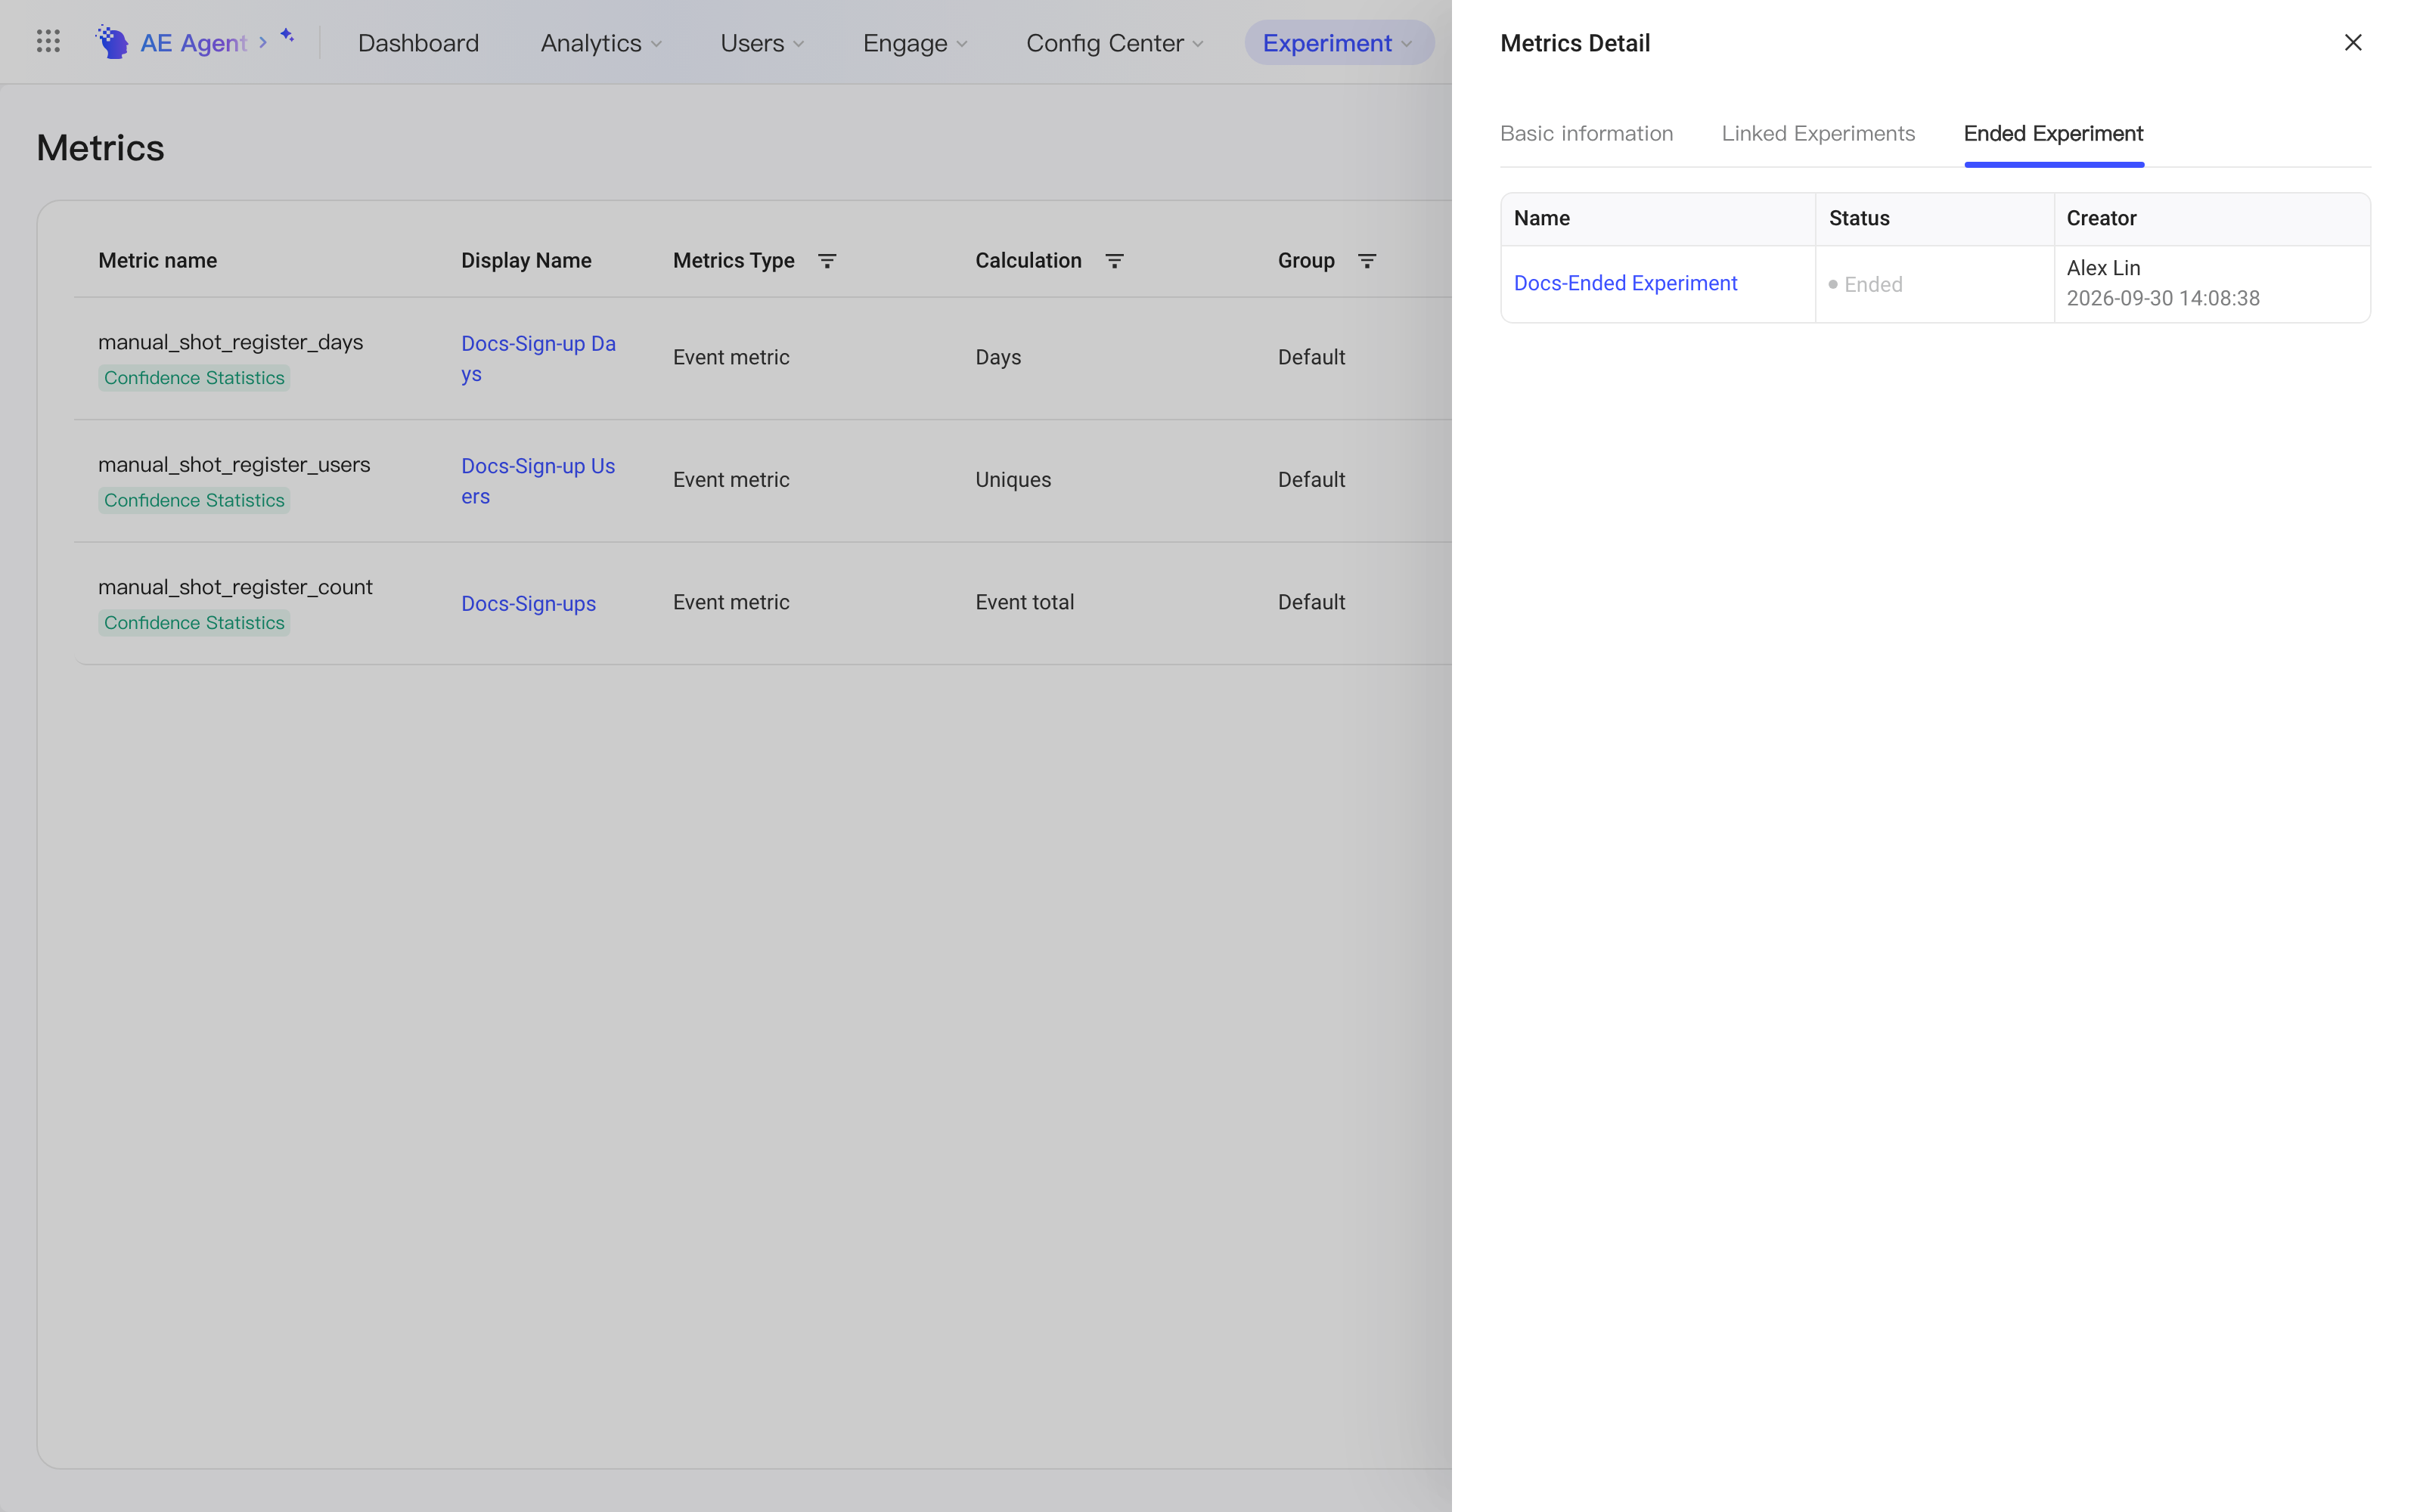This screenshot has width=2420, height=1512.
Task: Open the app grid launcher icon
Action: point(48,42)
